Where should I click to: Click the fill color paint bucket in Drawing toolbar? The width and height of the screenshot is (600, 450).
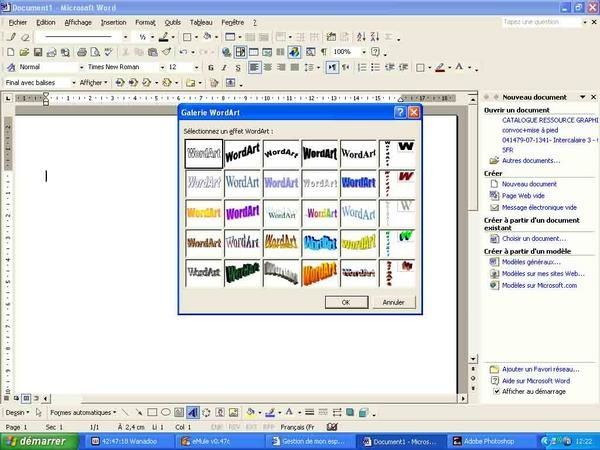tap(251, 412)
